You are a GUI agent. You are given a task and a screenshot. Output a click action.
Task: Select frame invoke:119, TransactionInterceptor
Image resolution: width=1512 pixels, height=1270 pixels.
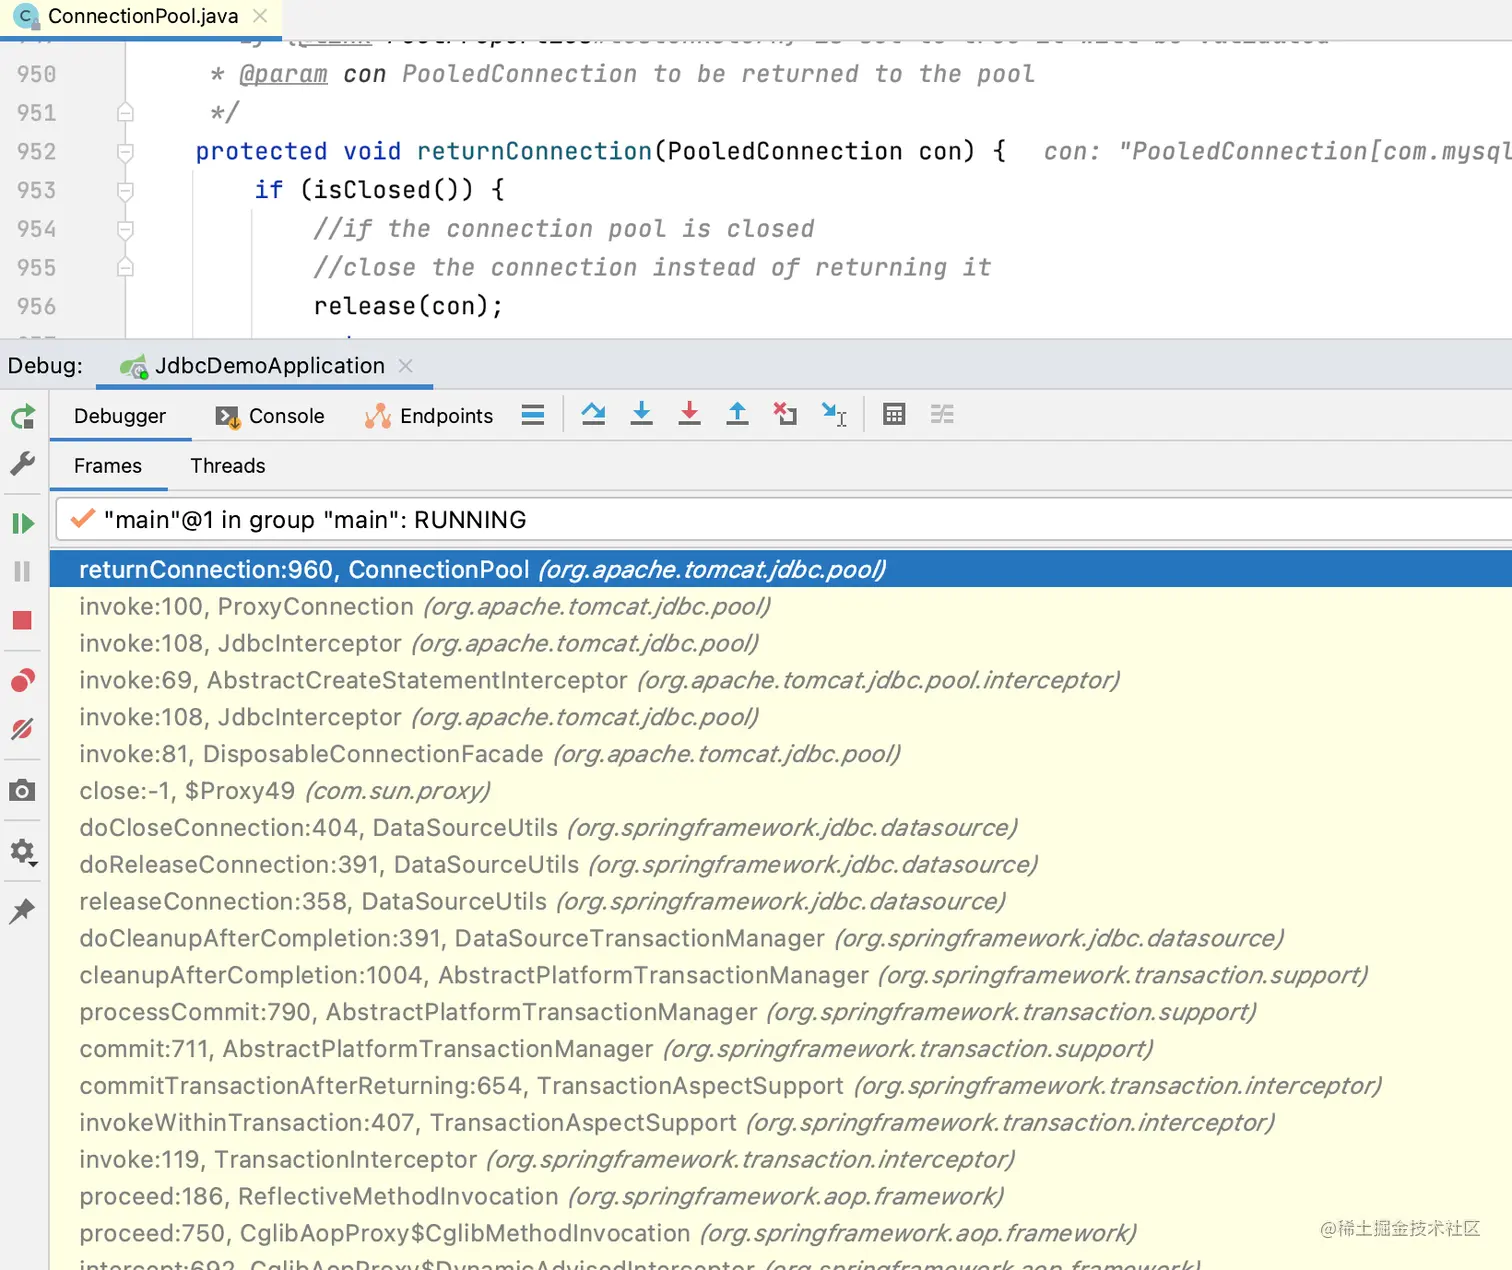pyautogui.click(x=780, y=1159)
